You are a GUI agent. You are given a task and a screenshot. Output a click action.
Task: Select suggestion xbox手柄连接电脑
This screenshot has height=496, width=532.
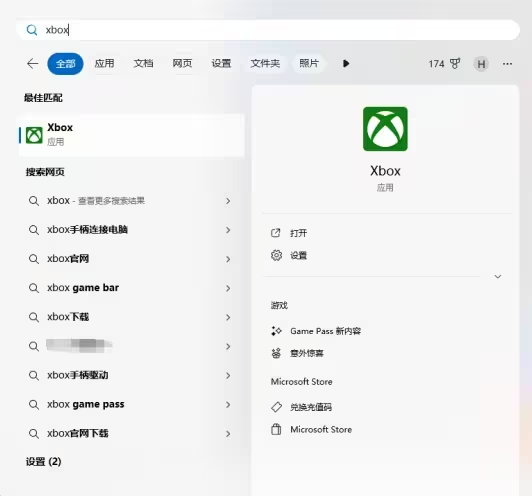(87, 230)
